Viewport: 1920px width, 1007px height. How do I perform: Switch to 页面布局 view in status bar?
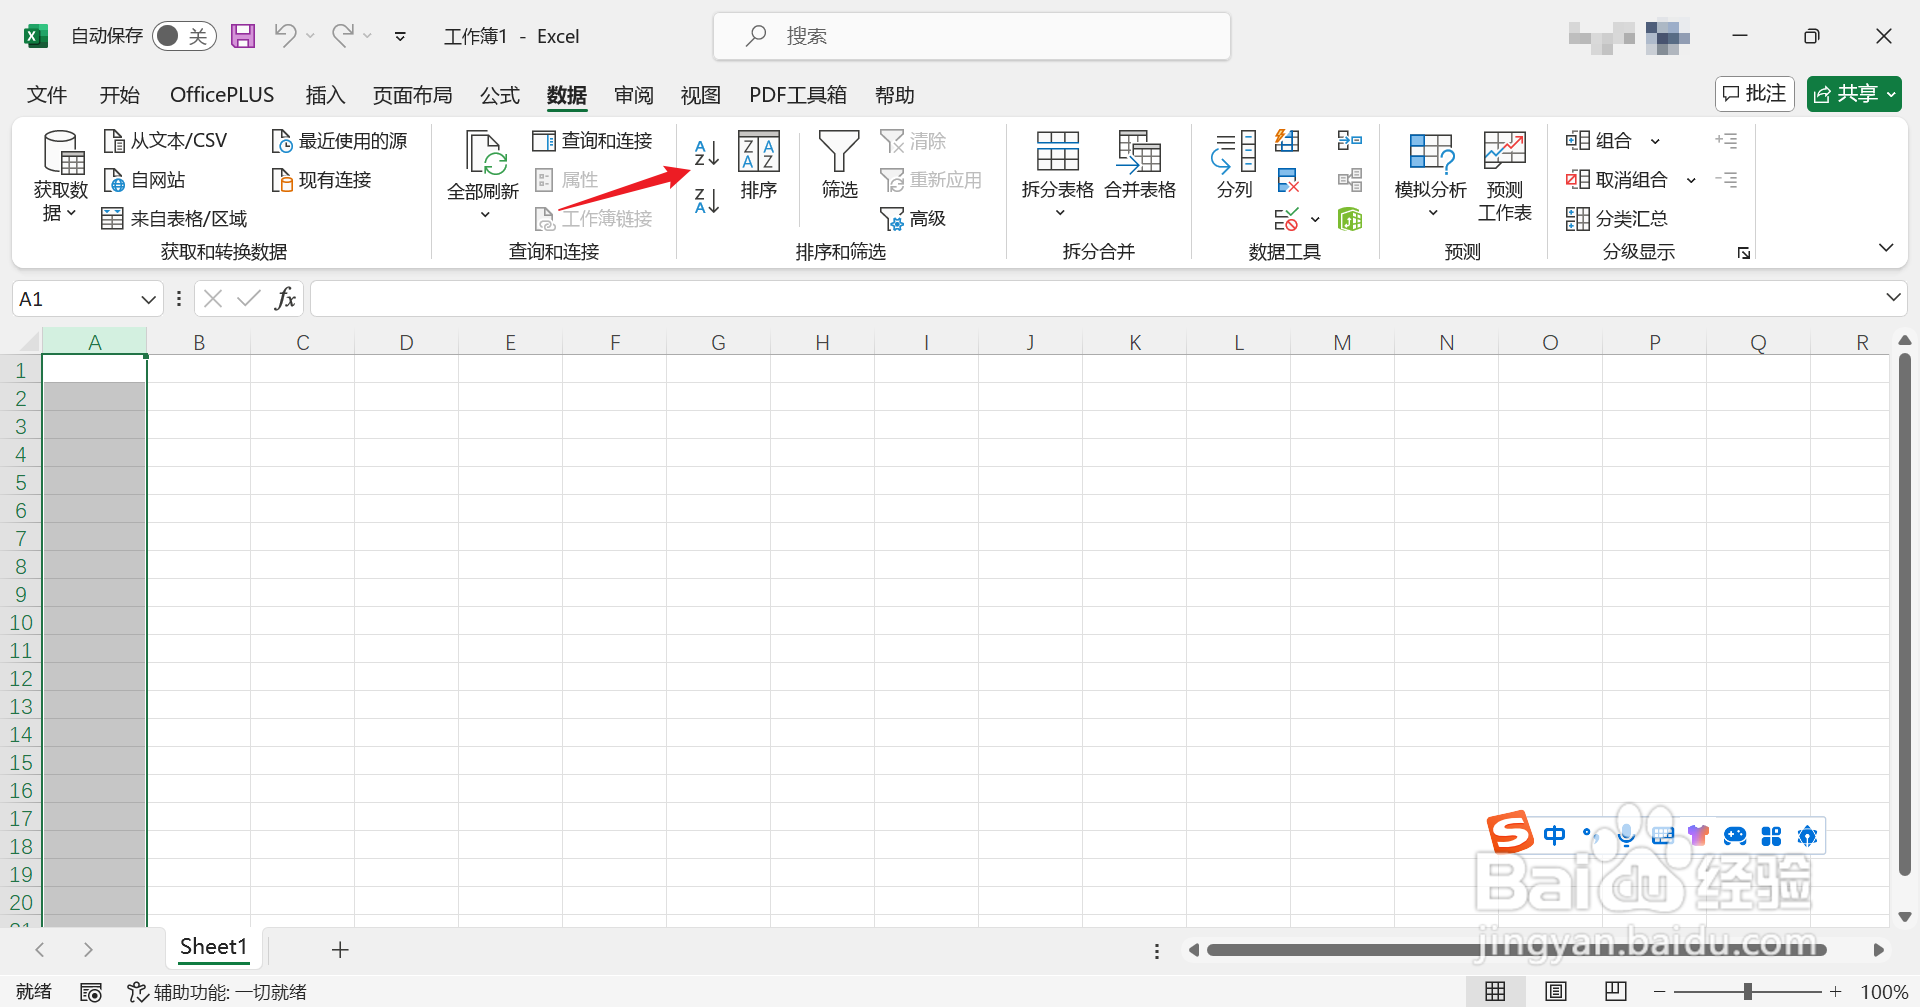click(1556, 991)
